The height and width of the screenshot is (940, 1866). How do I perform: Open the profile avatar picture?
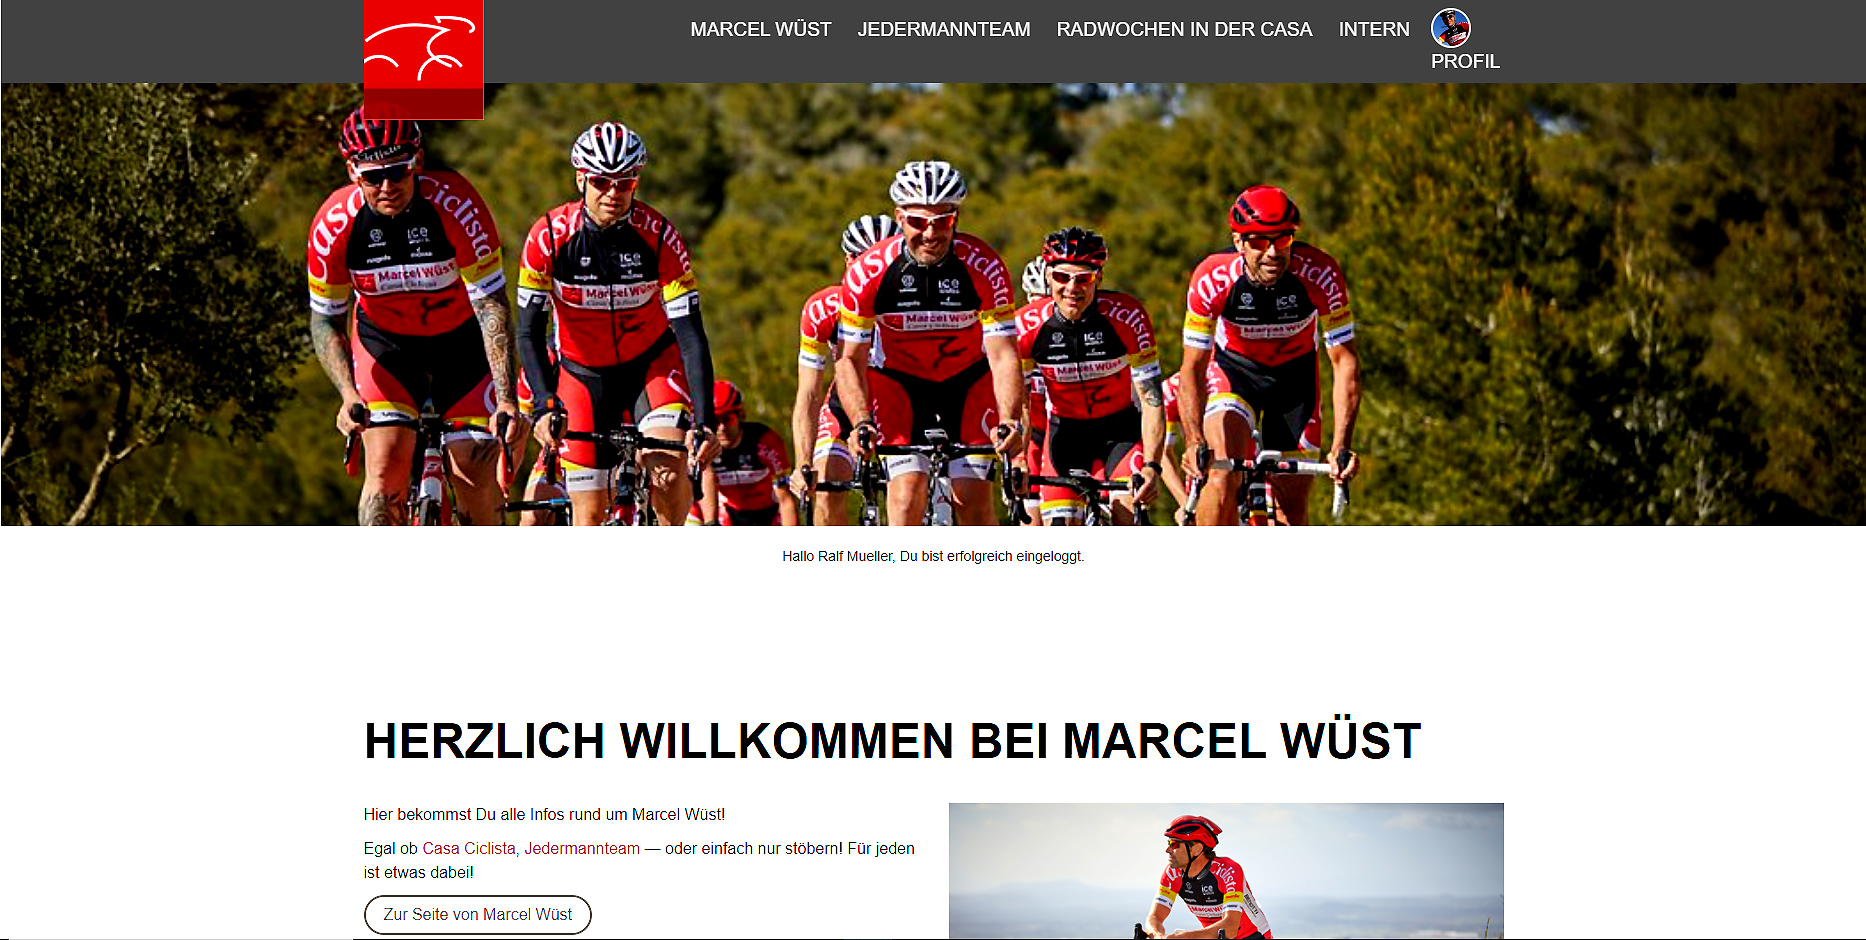coord(1450,28)
